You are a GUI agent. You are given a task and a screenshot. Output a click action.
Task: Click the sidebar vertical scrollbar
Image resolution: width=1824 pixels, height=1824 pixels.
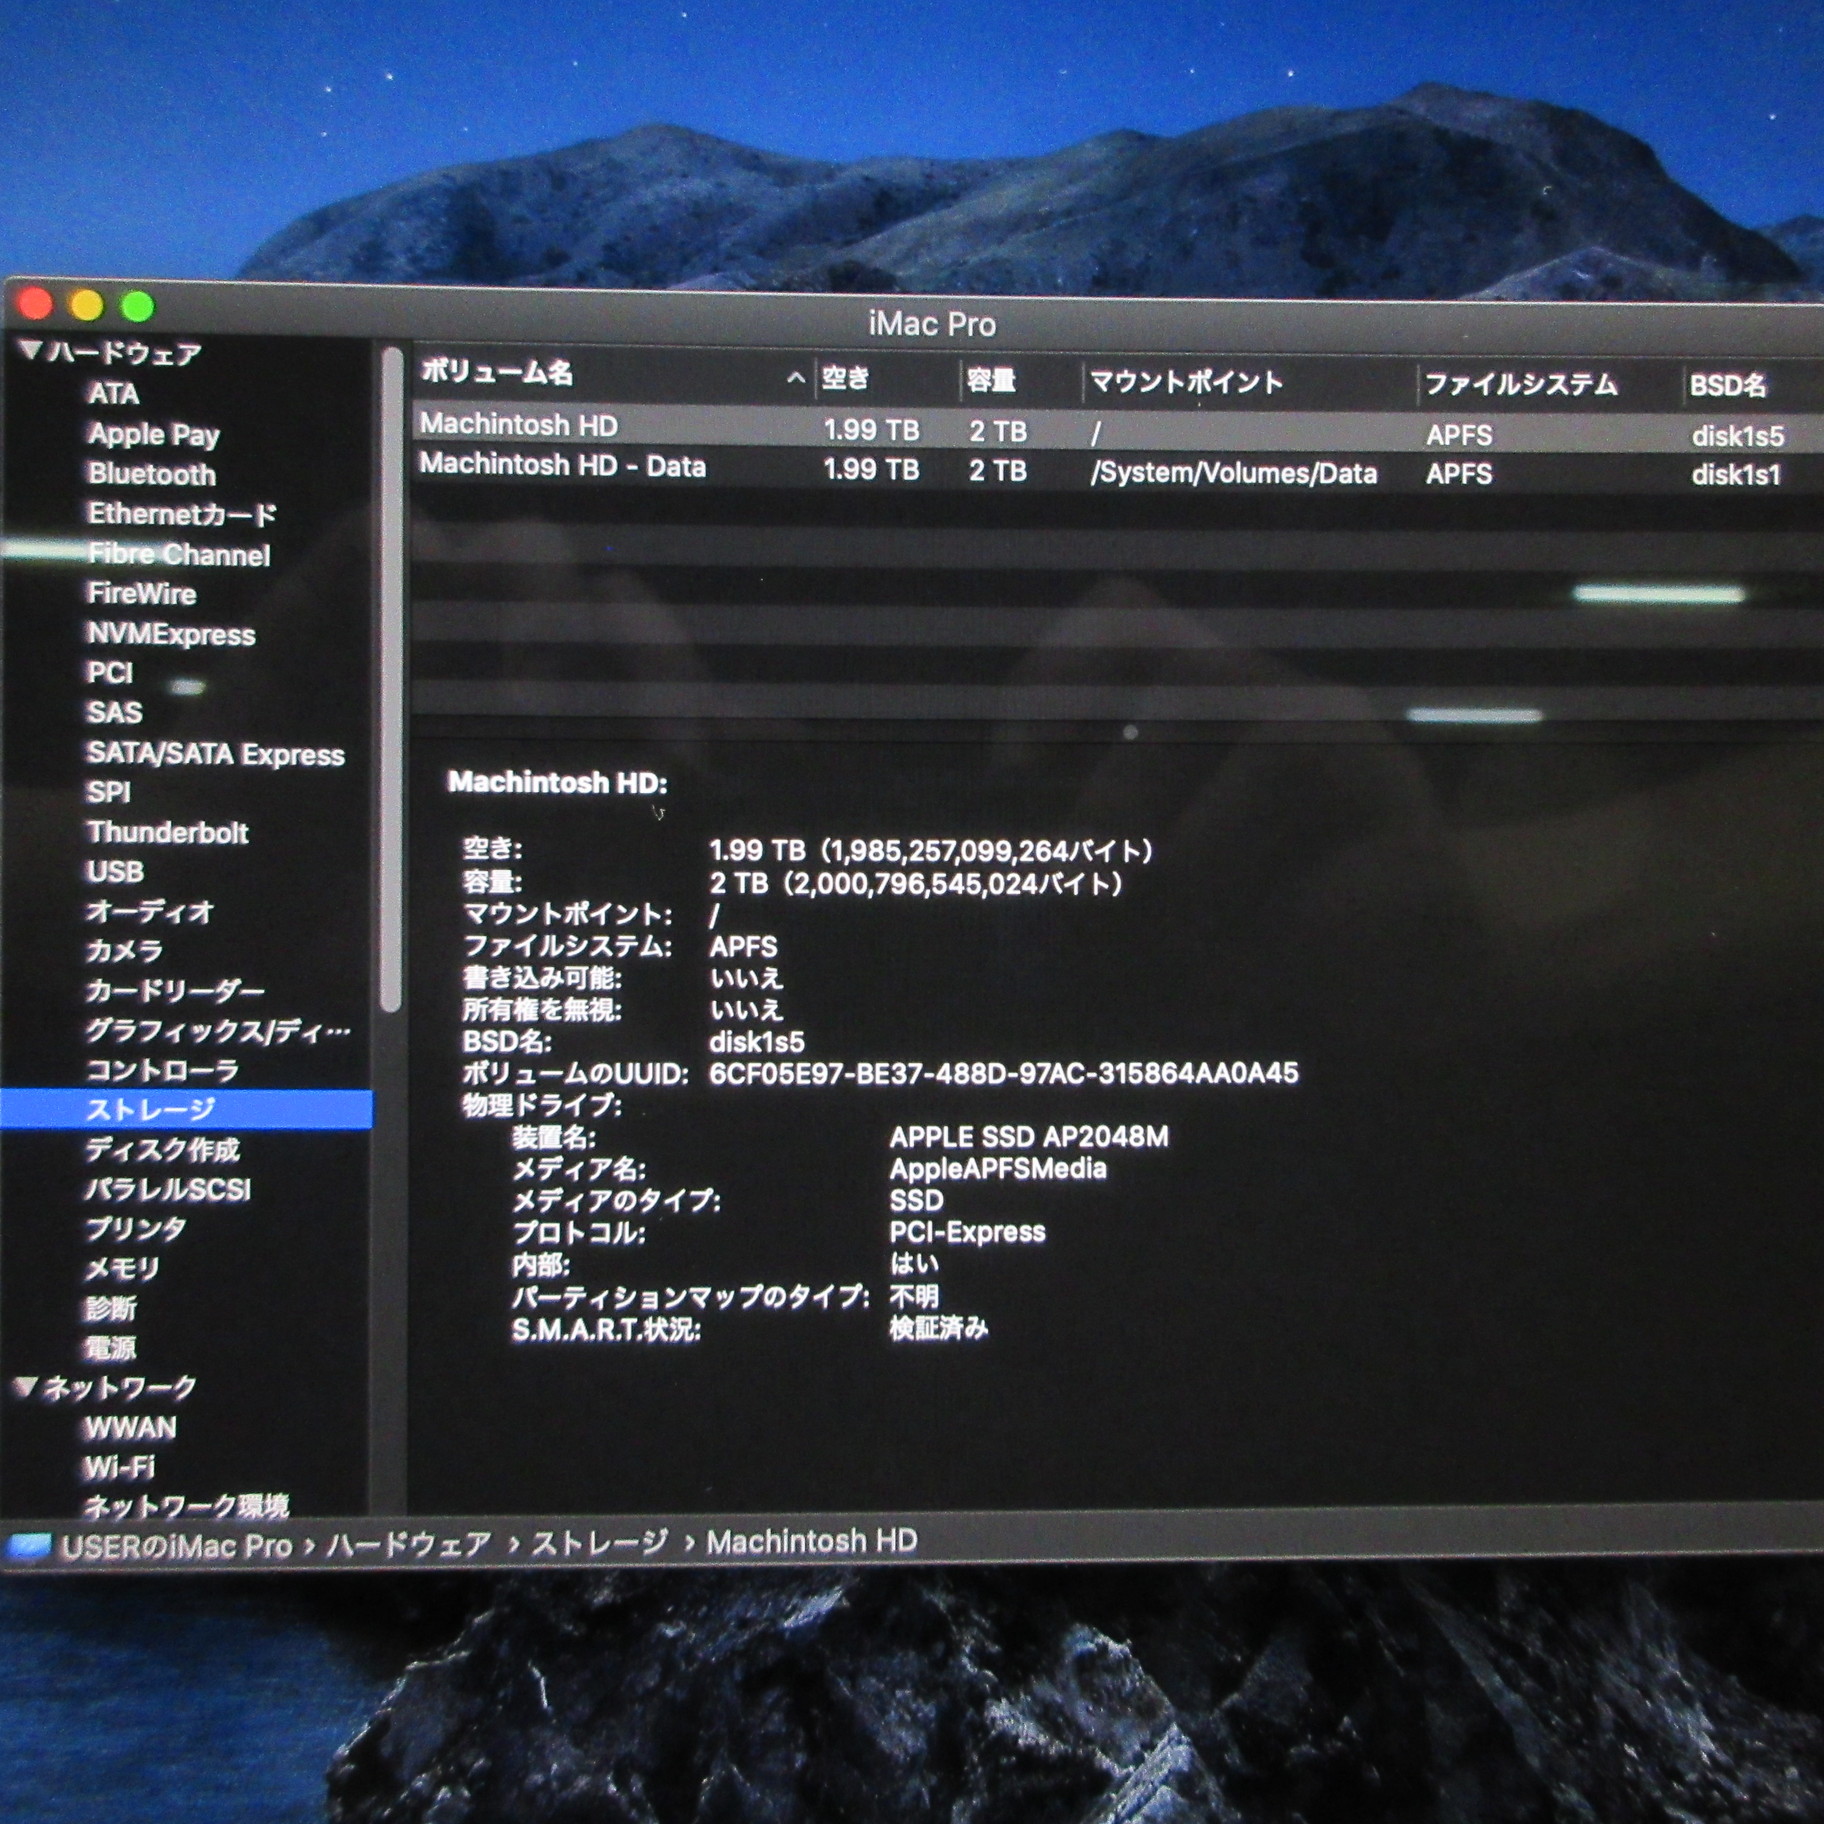coord(391,680)
